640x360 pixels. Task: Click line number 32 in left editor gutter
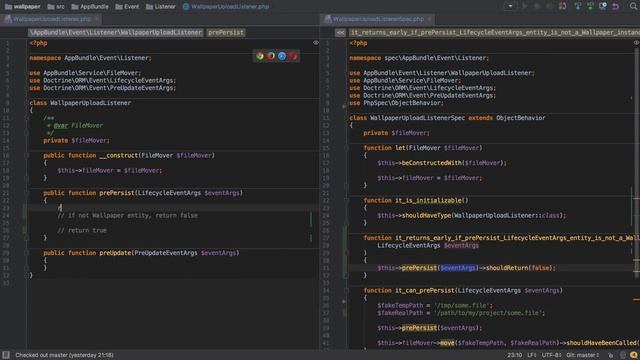point(6,275)
